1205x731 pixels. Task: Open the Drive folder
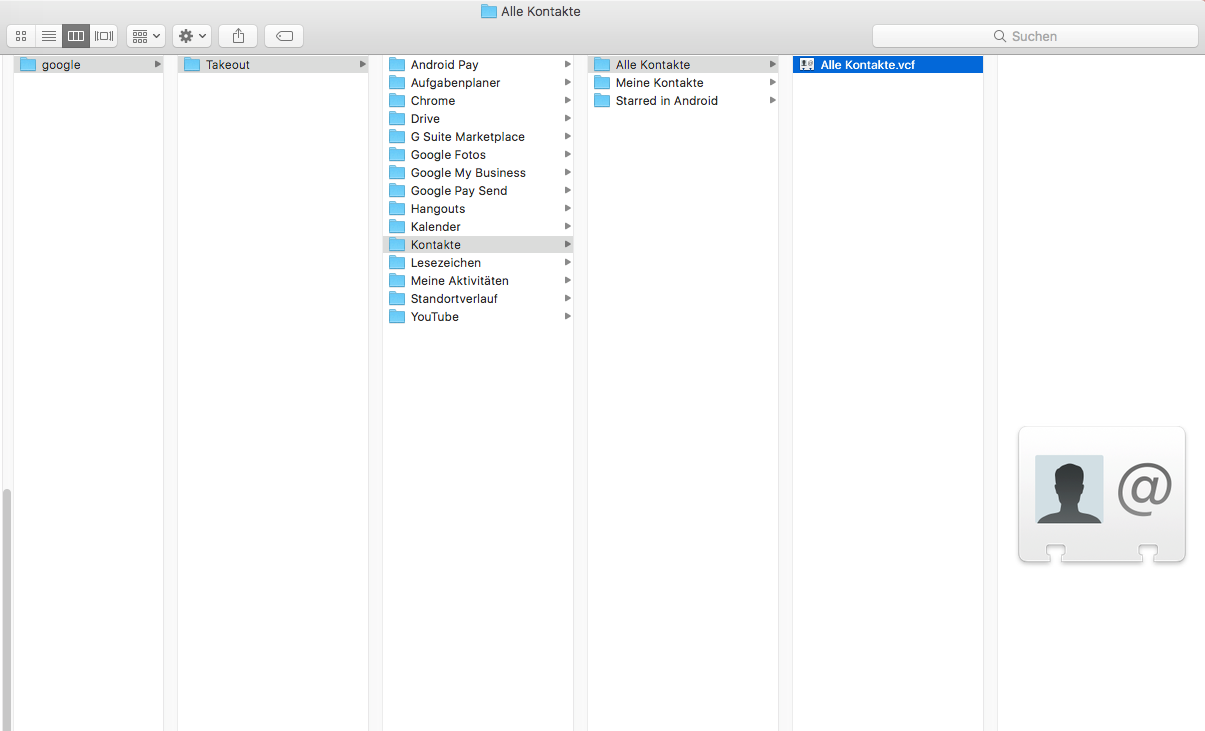478,118
